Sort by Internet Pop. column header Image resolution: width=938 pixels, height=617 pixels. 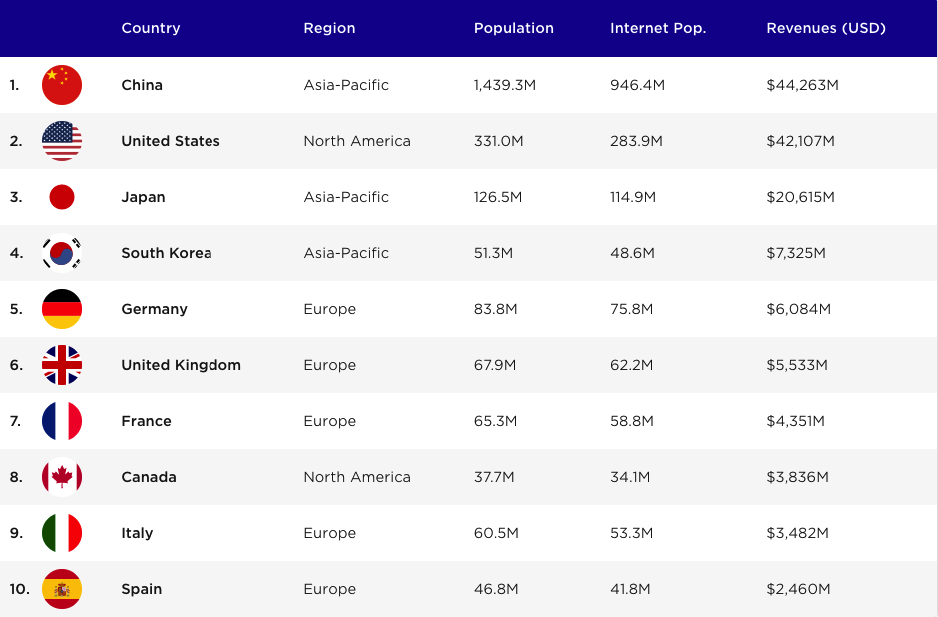[x=658, y=28]
